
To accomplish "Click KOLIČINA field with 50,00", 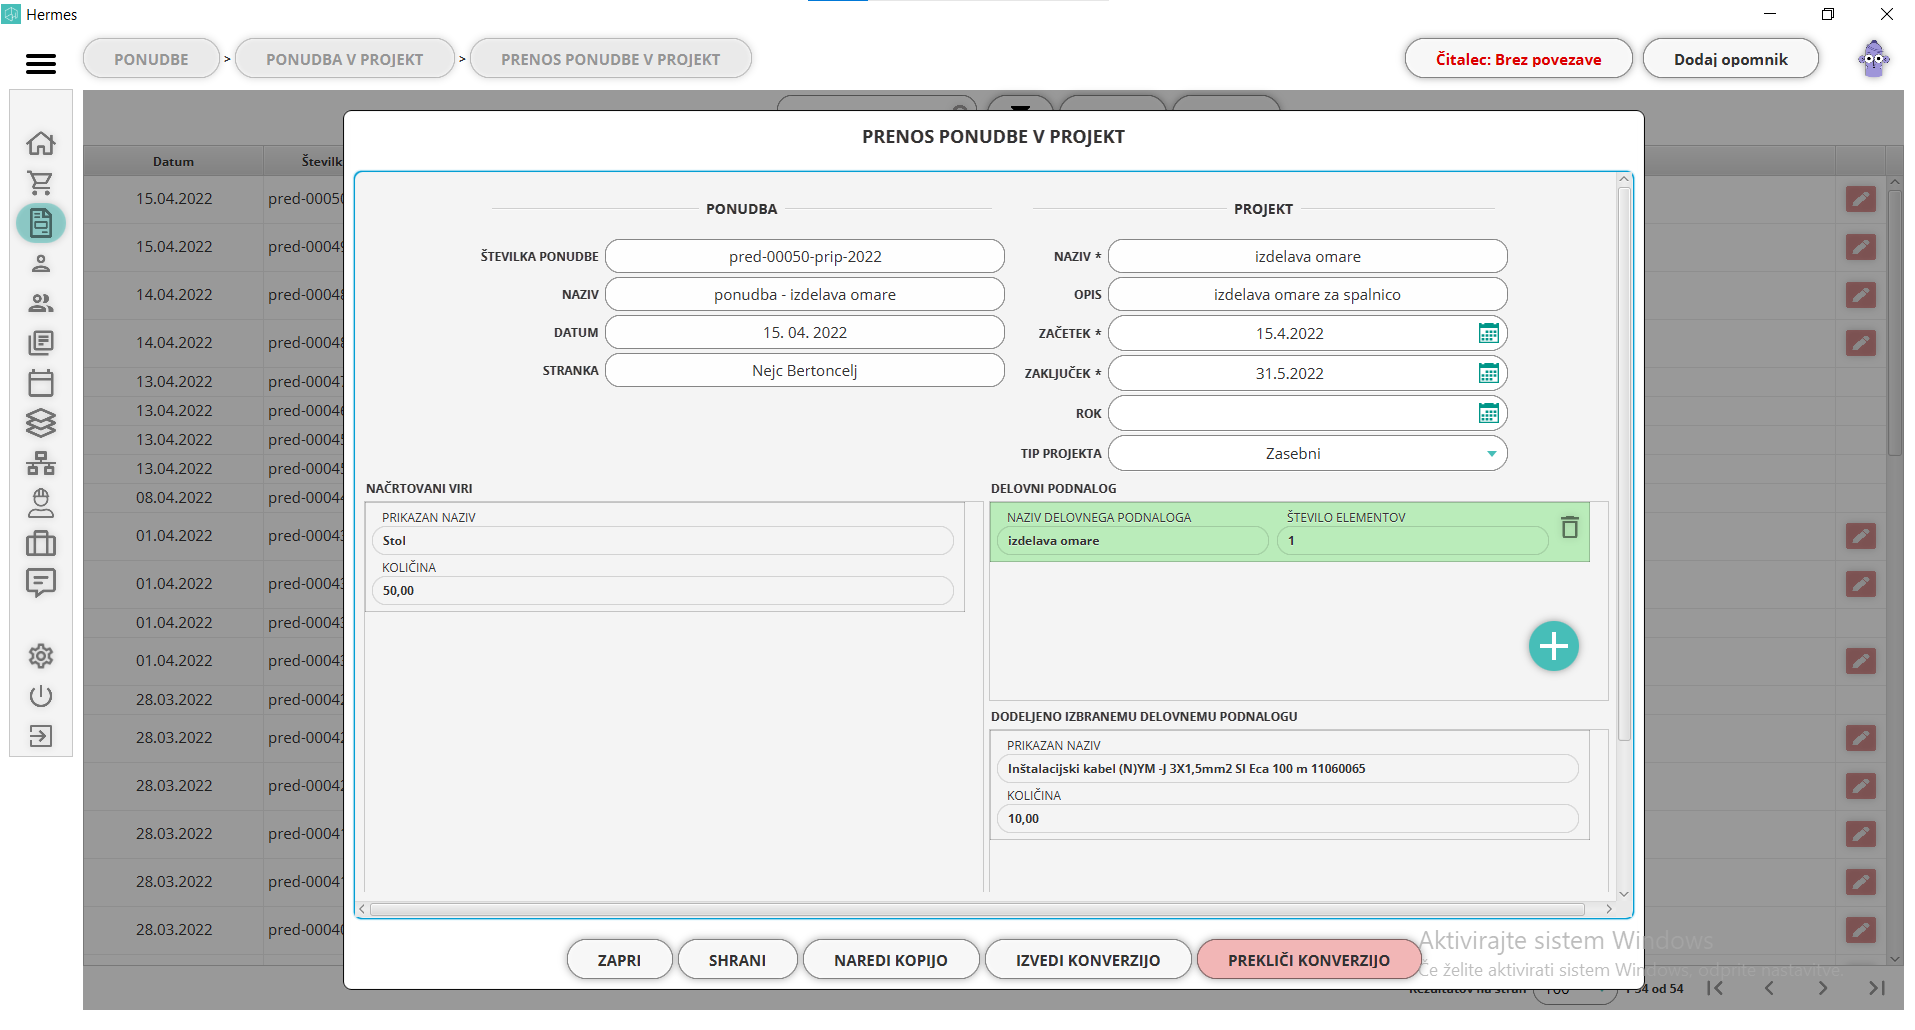I will coord(663,591).
